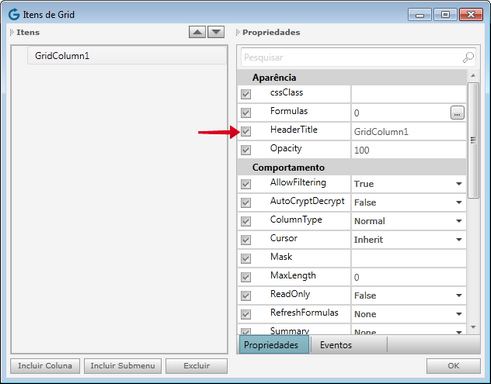This screenshot has width=491, height=384.
Task: Toggle the HeaderTitle checkbox
Action: tap(246, 131)
